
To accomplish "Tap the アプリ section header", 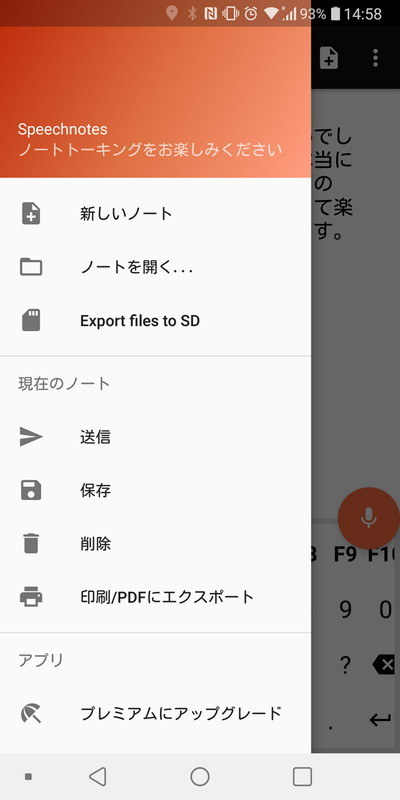I will (41, 660).
